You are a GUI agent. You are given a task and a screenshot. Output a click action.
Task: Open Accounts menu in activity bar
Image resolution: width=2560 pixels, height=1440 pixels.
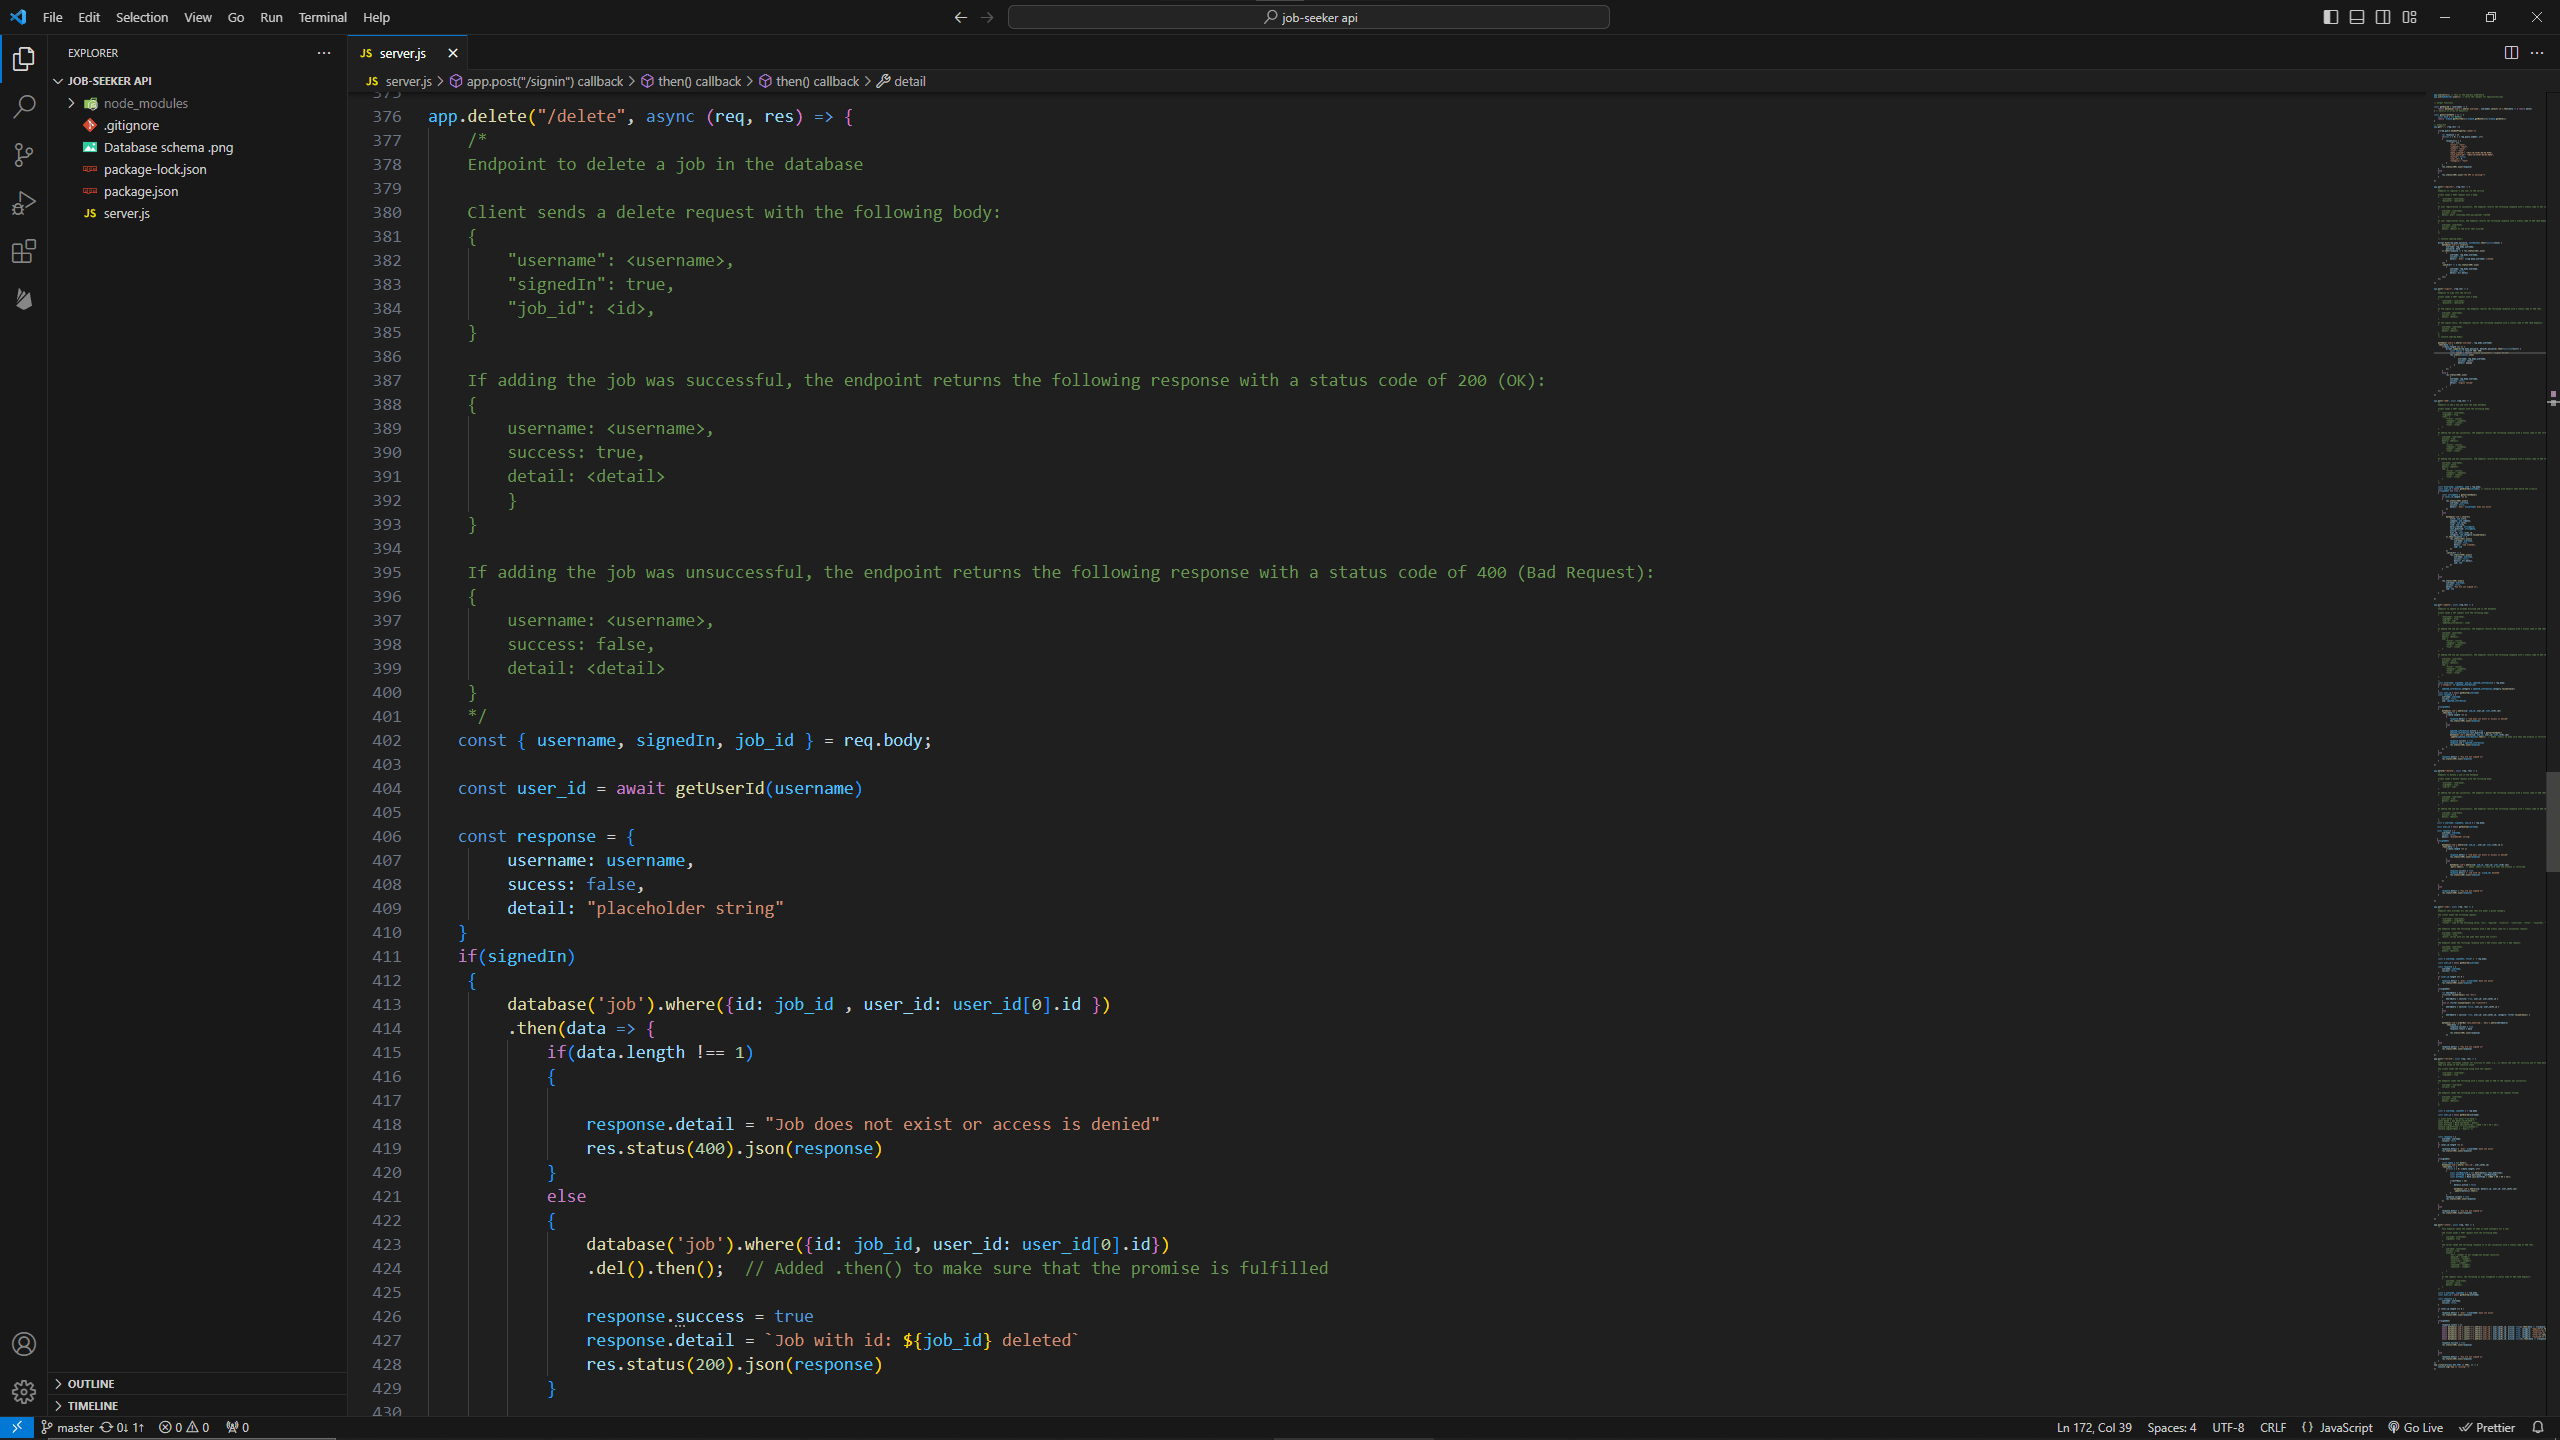pos(24,1344)
